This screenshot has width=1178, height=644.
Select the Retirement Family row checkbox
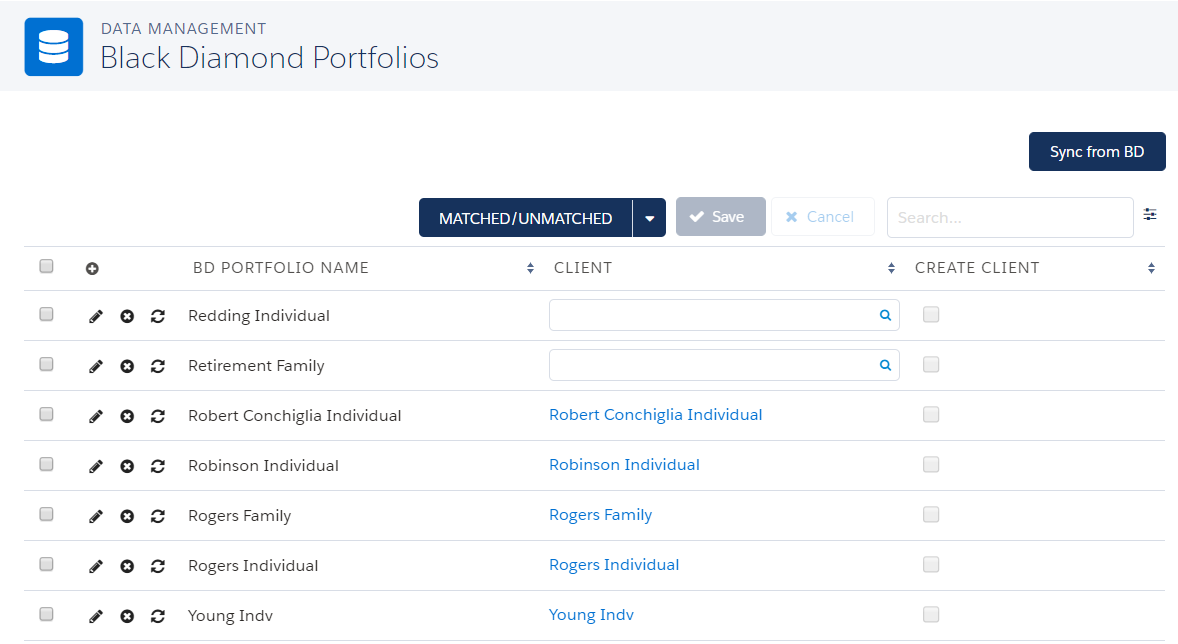[47, 364]
